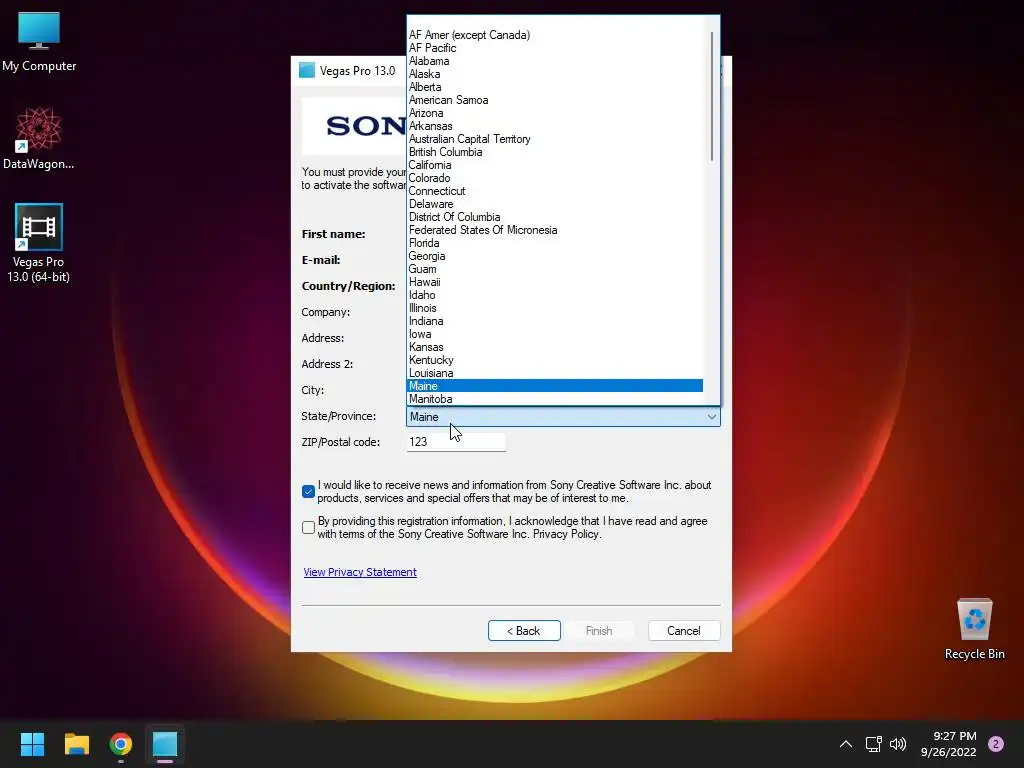Click the state list scrollbar thumb

pos(711,95)
